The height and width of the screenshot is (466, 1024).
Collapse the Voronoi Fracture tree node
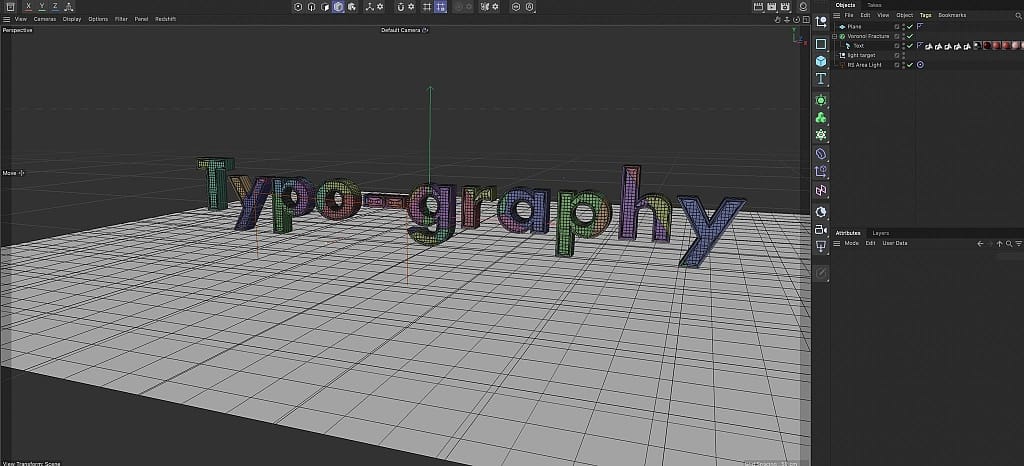pyautogui.click(x=836, y=36)
